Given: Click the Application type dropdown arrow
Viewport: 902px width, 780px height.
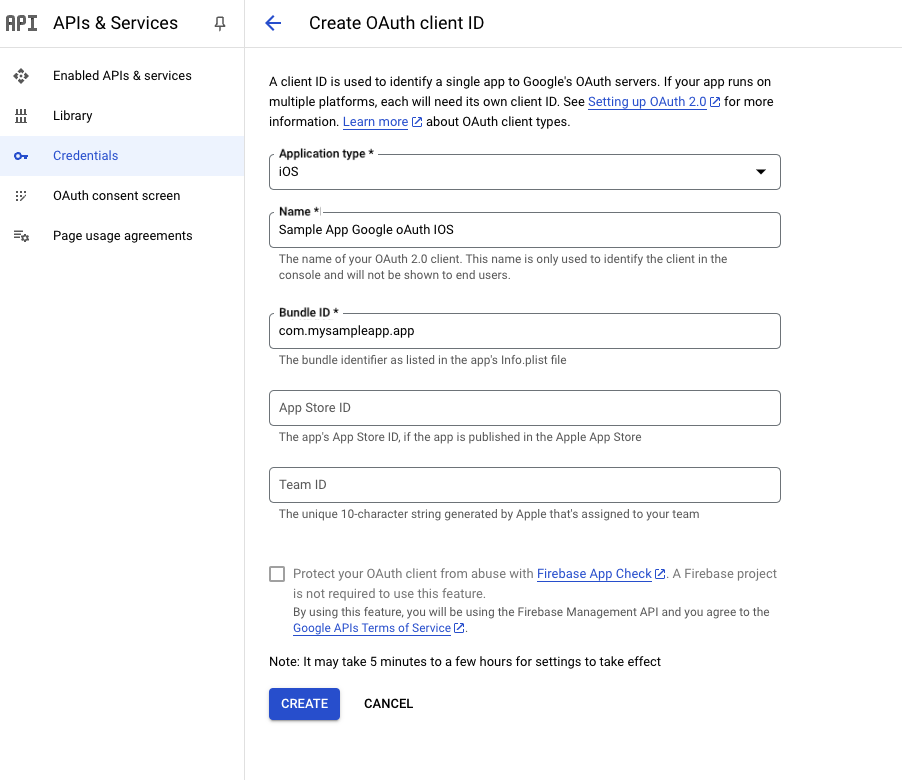Looking at the screenshot, I should (761, 171).
